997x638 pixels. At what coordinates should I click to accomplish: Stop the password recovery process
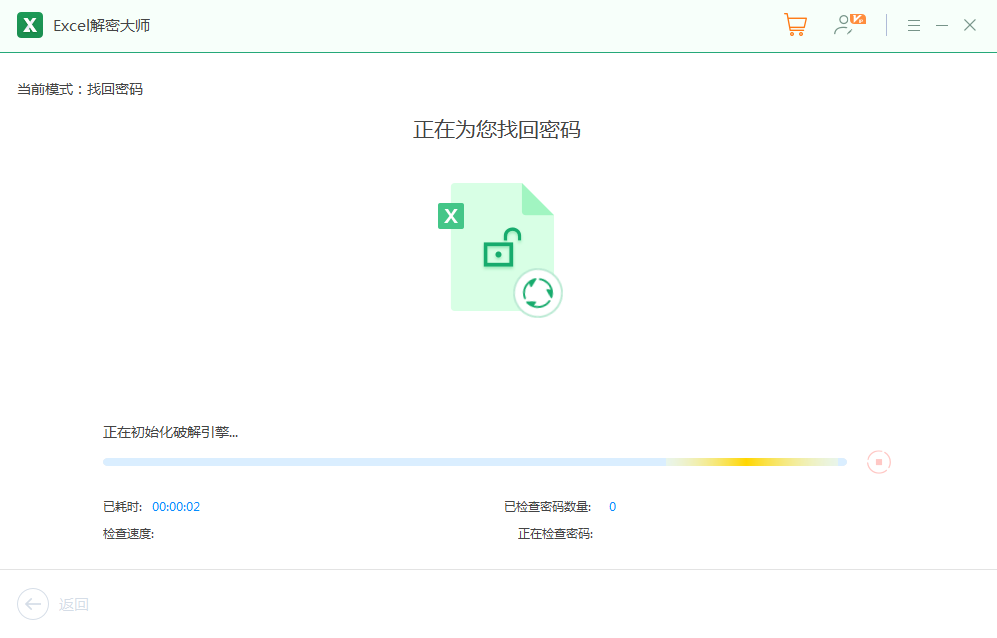pyautogui.click(x=879, y=462)
